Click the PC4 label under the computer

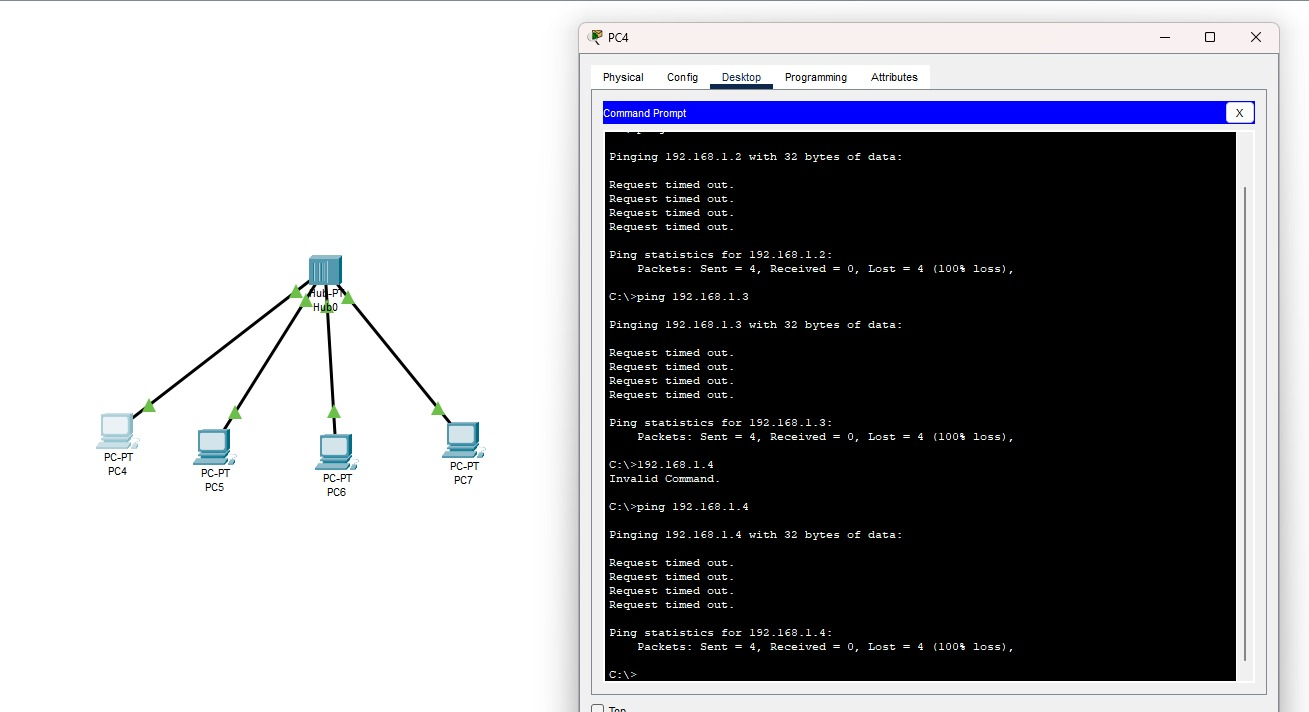(x=118, y=471)
